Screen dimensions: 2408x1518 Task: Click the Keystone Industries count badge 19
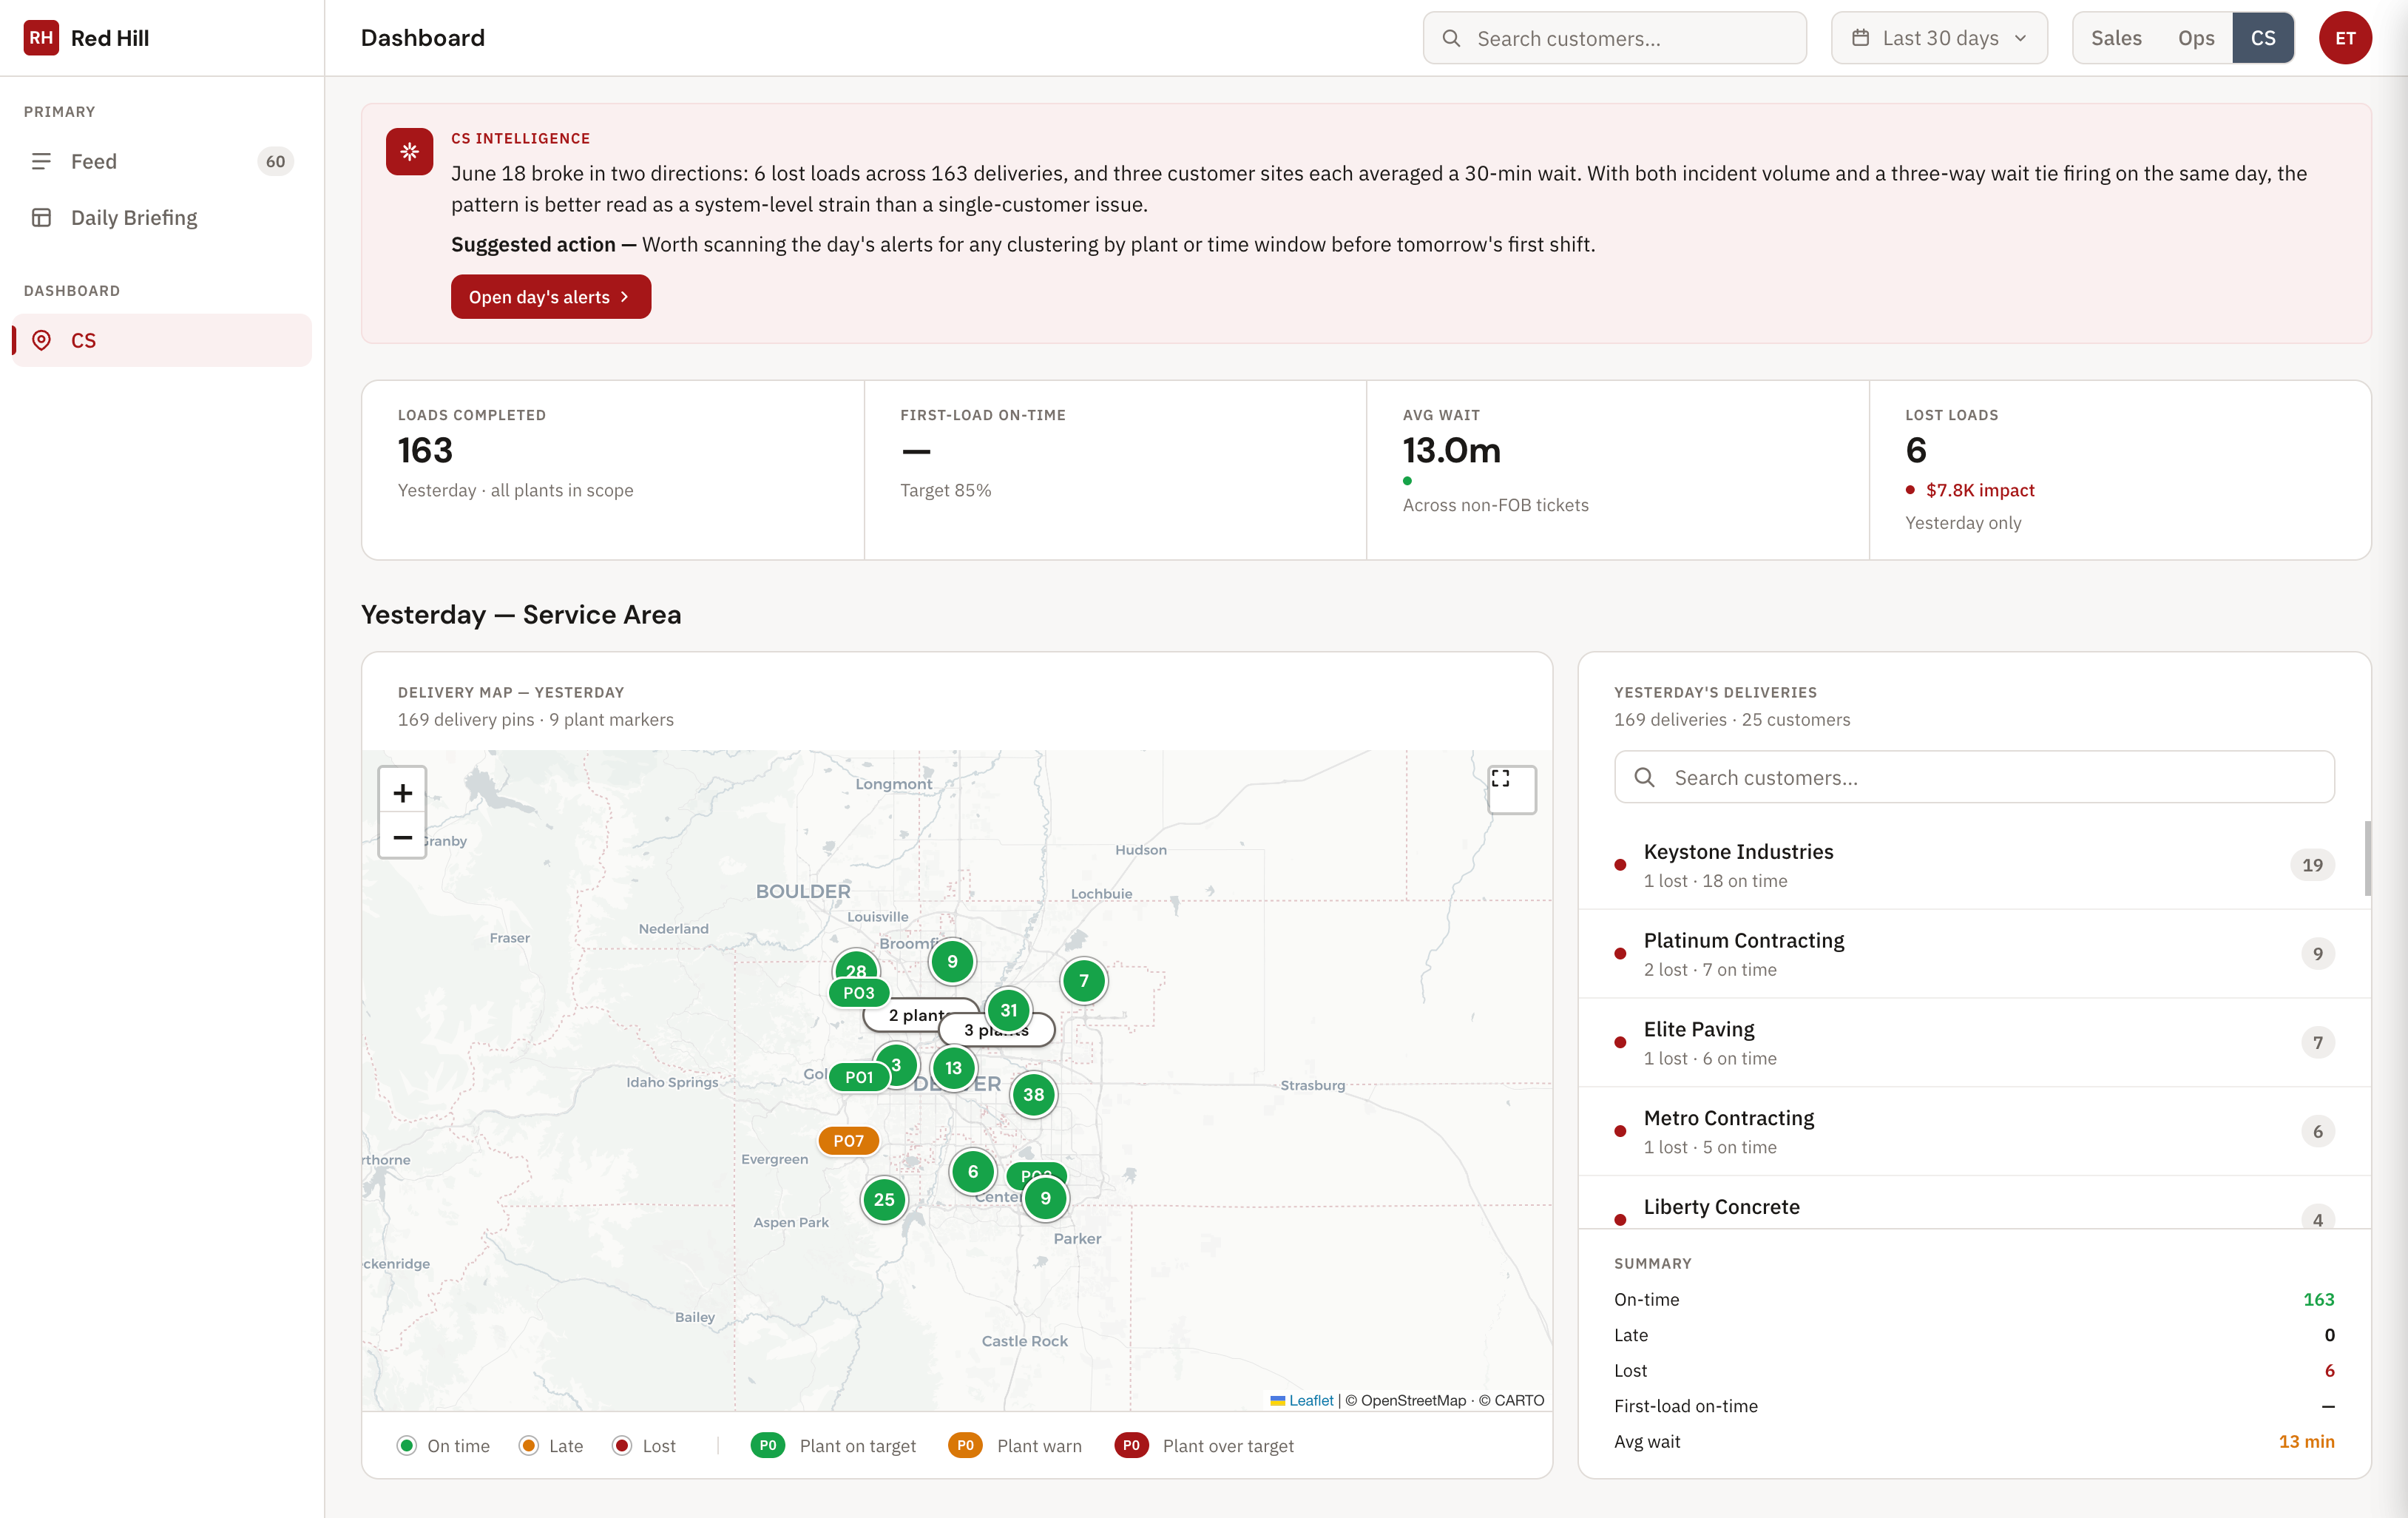point(2312,865)
